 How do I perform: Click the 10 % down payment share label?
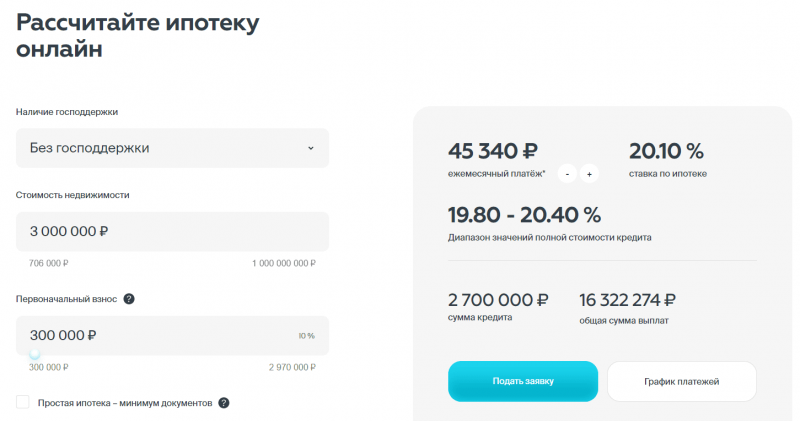306,336
